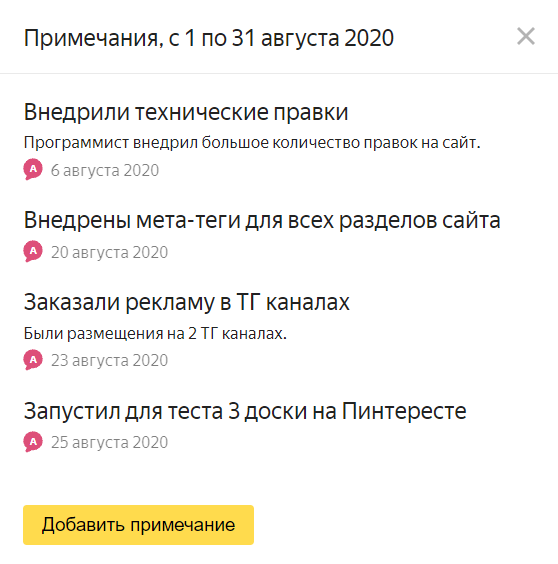Image resolution: width=558 pixels, height=564 pixels.
Task: Click author avatar beside 25 августа 2020
Action: coord(33,441)
